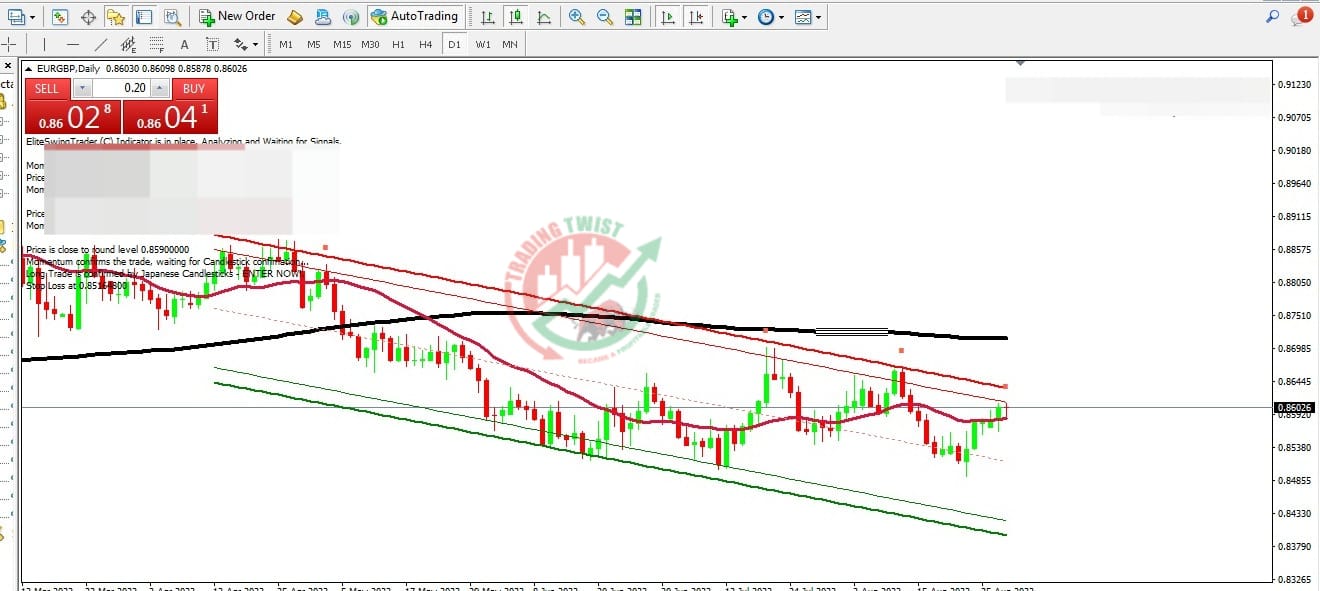1320x591 pixels.
Task: Open the New Chart dropdown arrow
Action: point(33,17)
